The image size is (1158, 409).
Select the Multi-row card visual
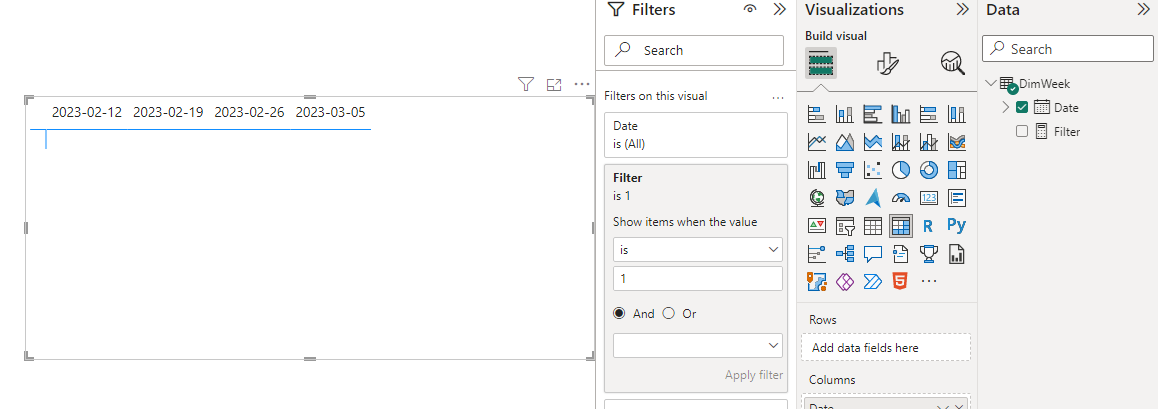(956, 198)
